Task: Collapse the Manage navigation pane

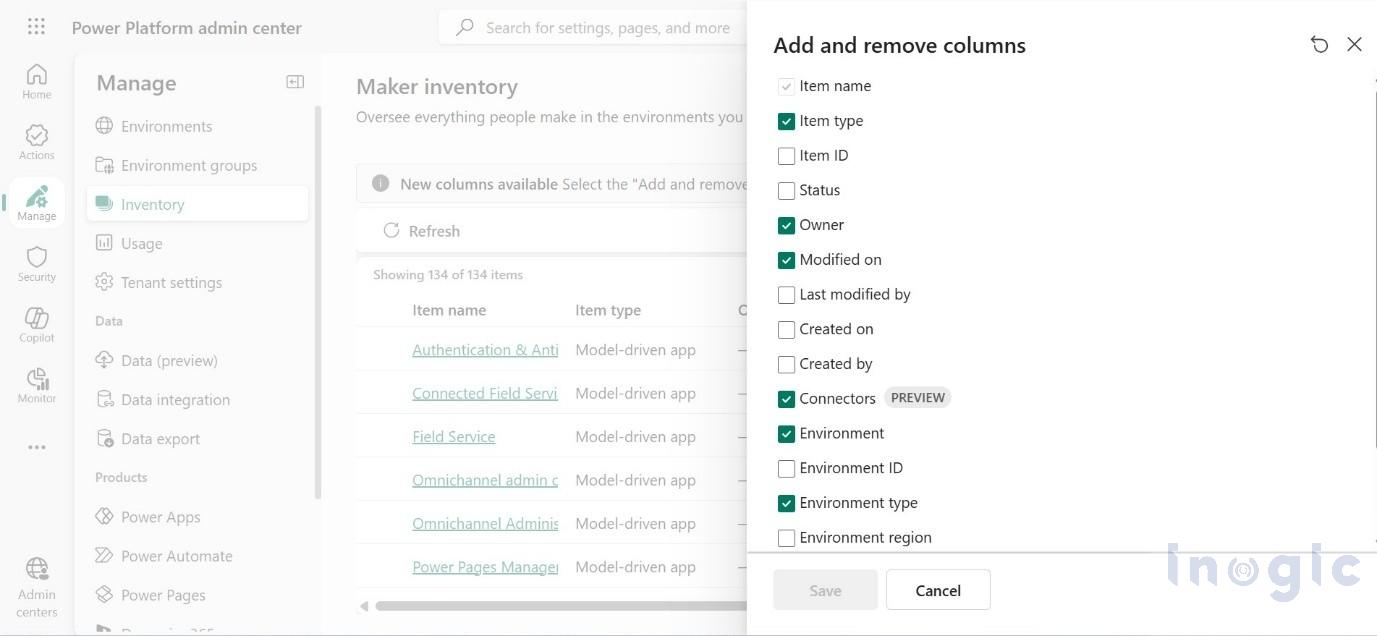Action: pyautogui.click(x=295, y=82)
